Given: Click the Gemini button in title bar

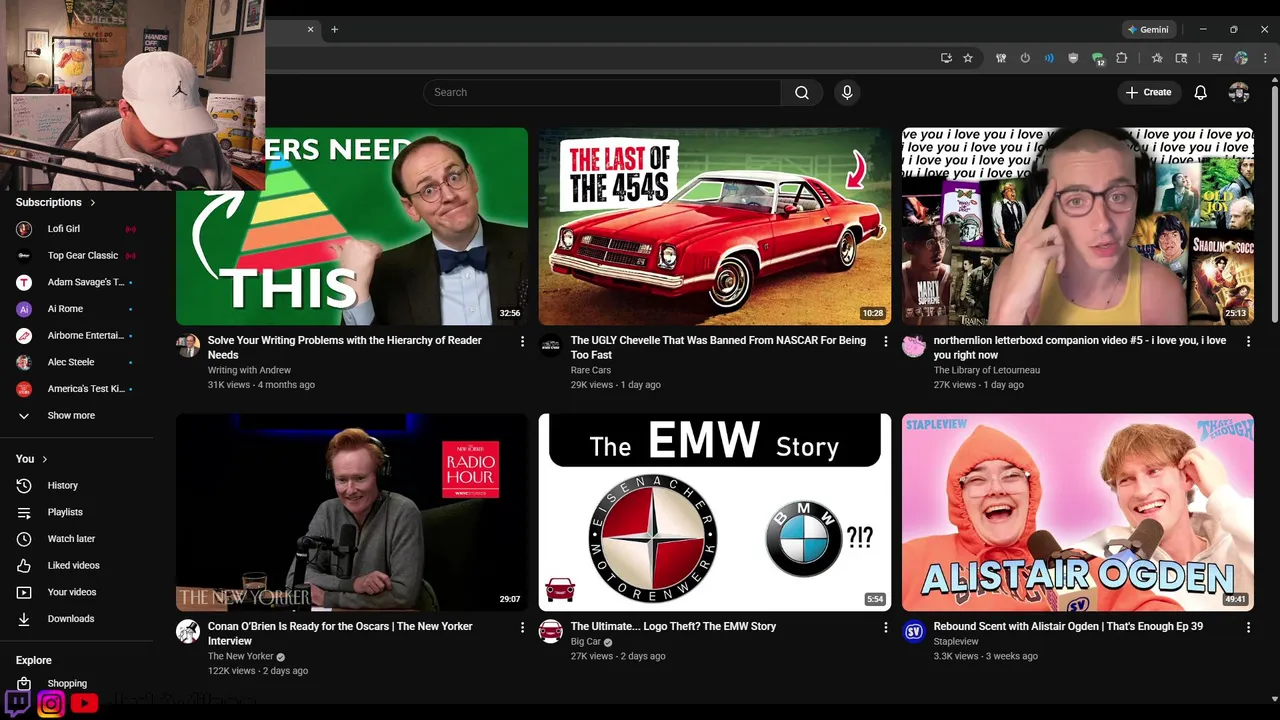Looking at the screenshot, I should point(1147,29).
